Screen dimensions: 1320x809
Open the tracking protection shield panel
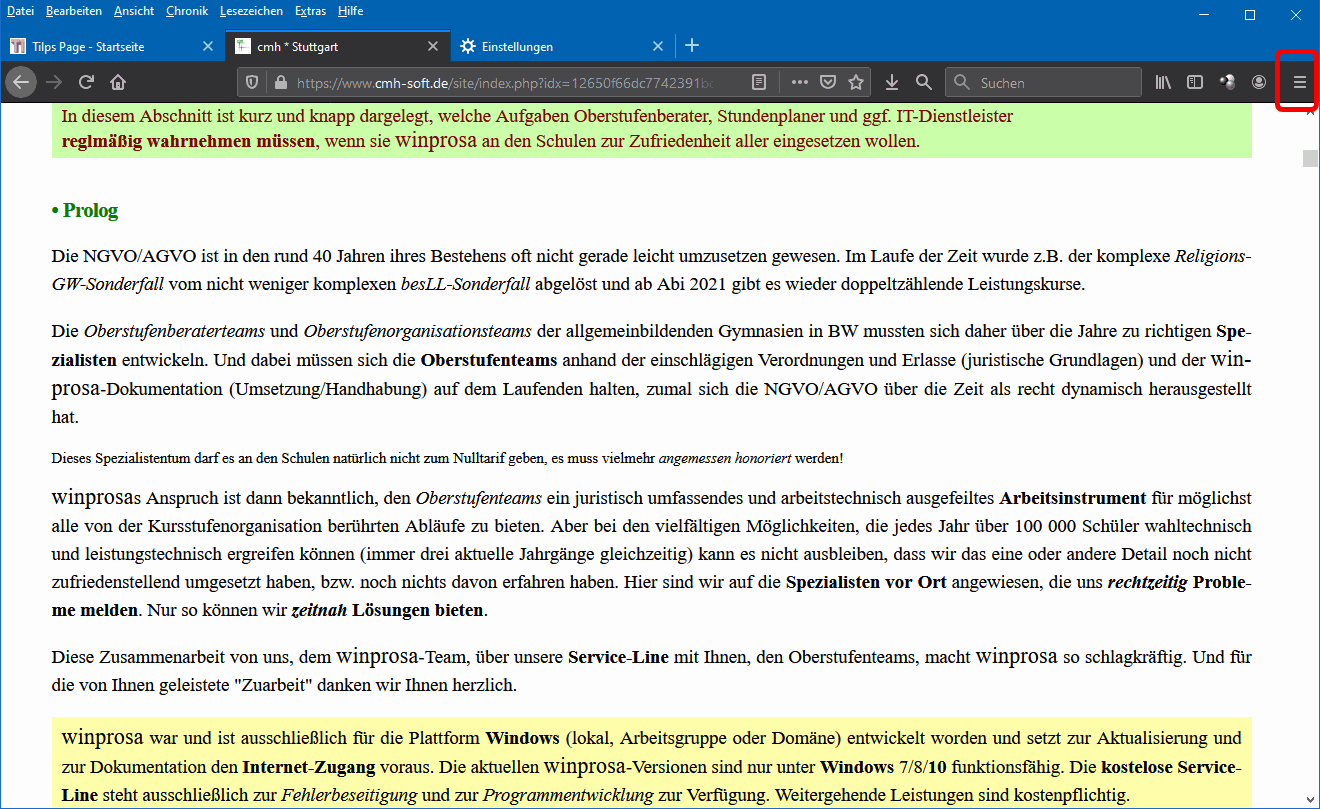(x=252, y=82)
